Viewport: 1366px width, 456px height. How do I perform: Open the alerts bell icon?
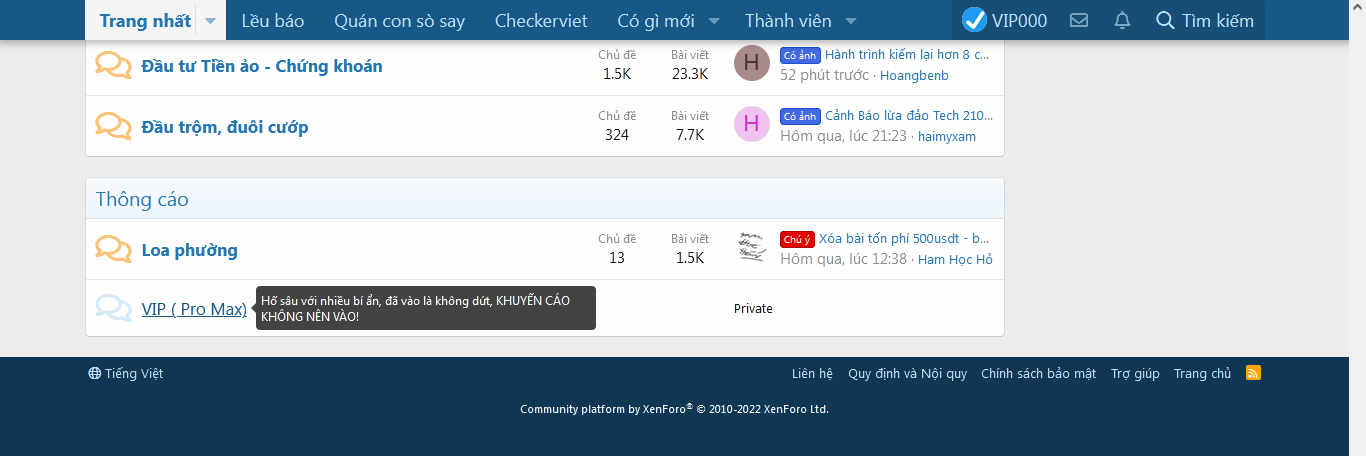tap(1122, 20)
